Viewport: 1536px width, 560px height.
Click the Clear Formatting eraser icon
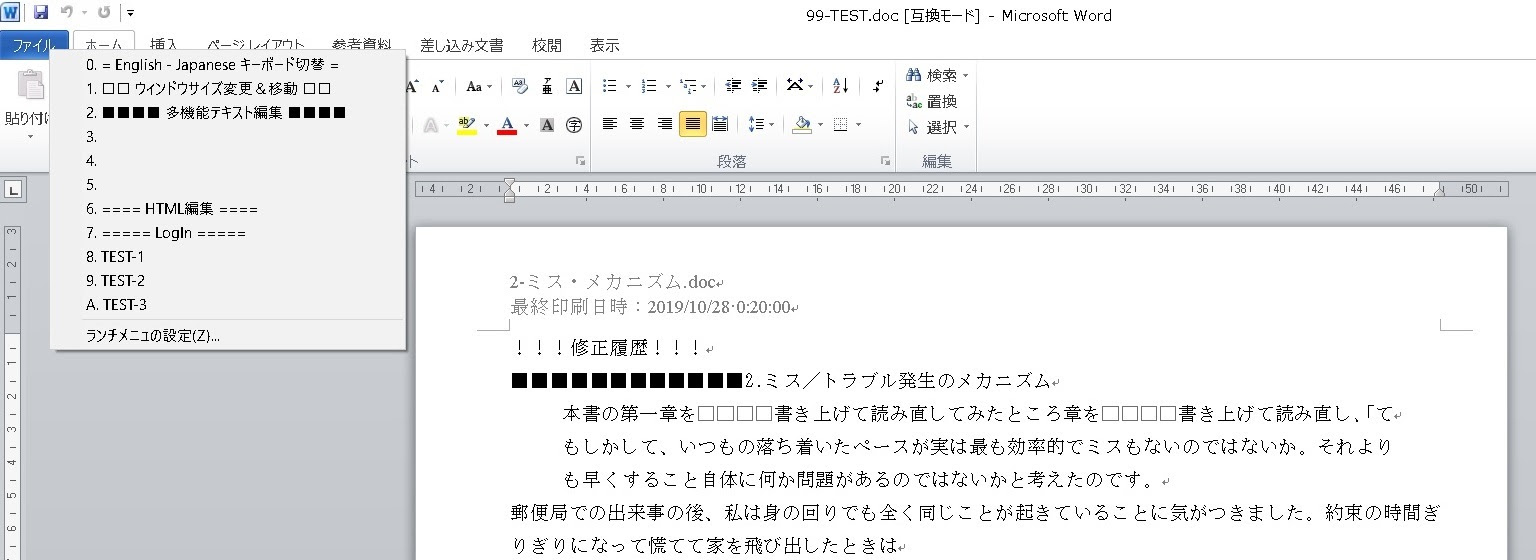[x=520, y=86]
